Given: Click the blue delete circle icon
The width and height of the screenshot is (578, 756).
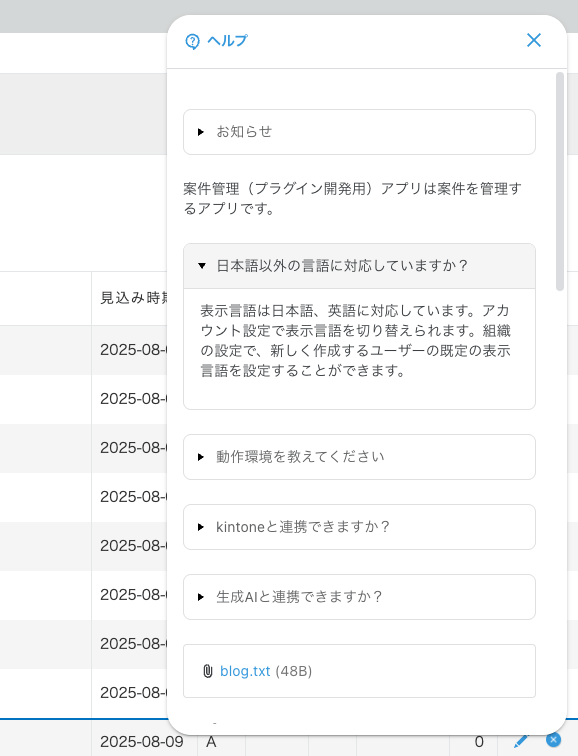Looking at the screenshot, I should coord(553,740).
